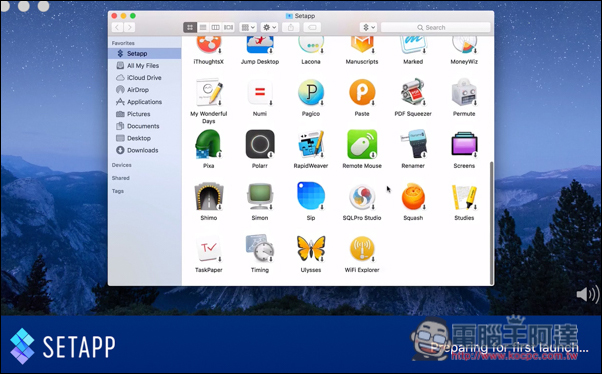
Task: Select the Permute app icon
Action: point(464,93)
